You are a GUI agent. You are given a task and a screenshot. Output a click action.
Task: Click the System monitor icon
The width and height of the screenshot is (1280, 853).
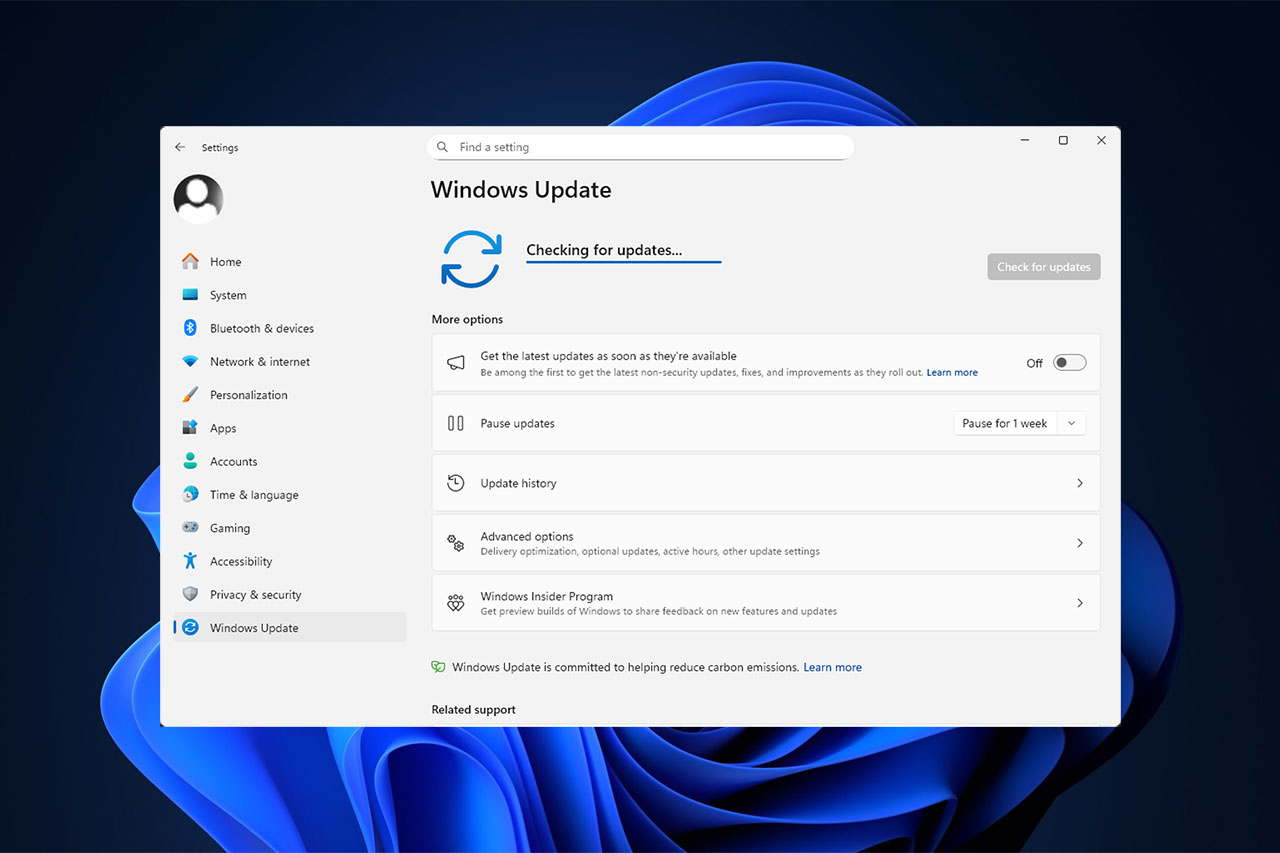tap(190, 295)
